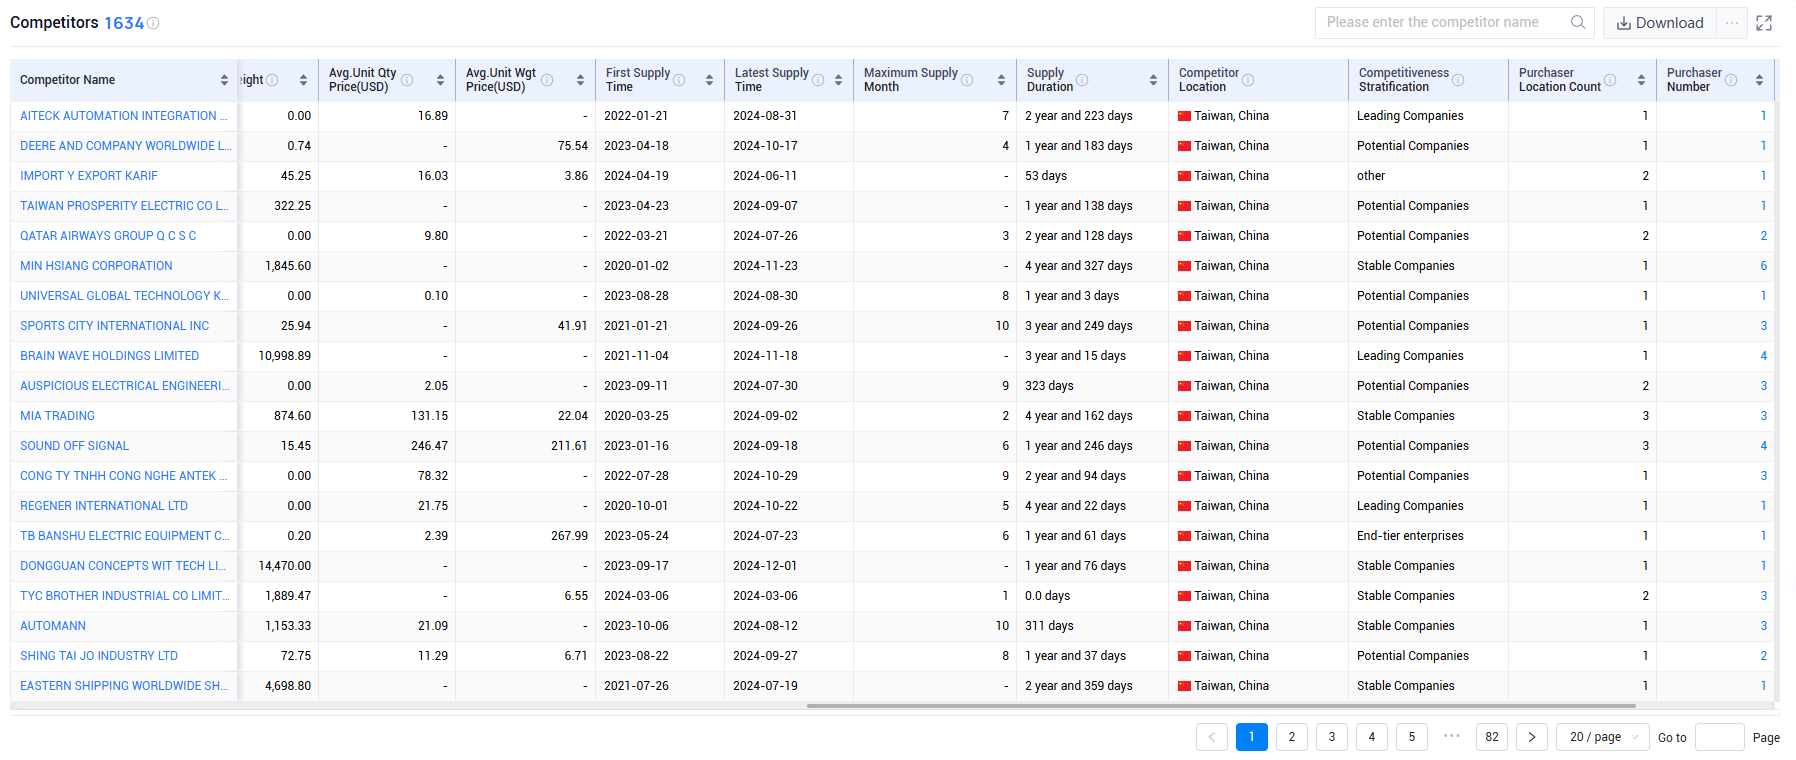Click the search magnifier icon
1796x760 pixels.
tap(1578, 22)
